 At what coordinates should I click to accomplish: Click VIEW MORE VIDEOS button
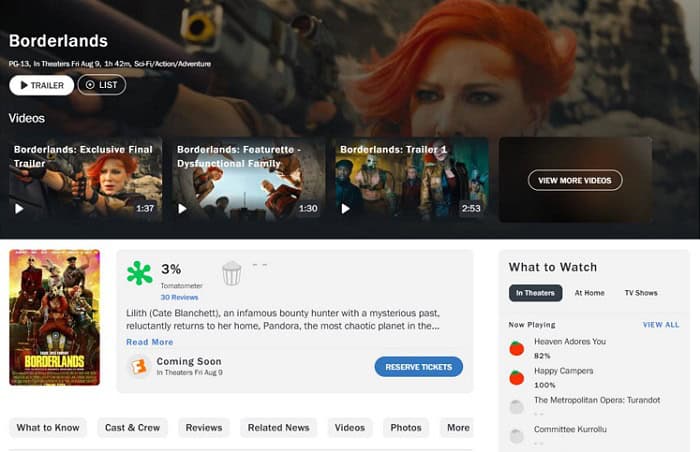point(575,180)
